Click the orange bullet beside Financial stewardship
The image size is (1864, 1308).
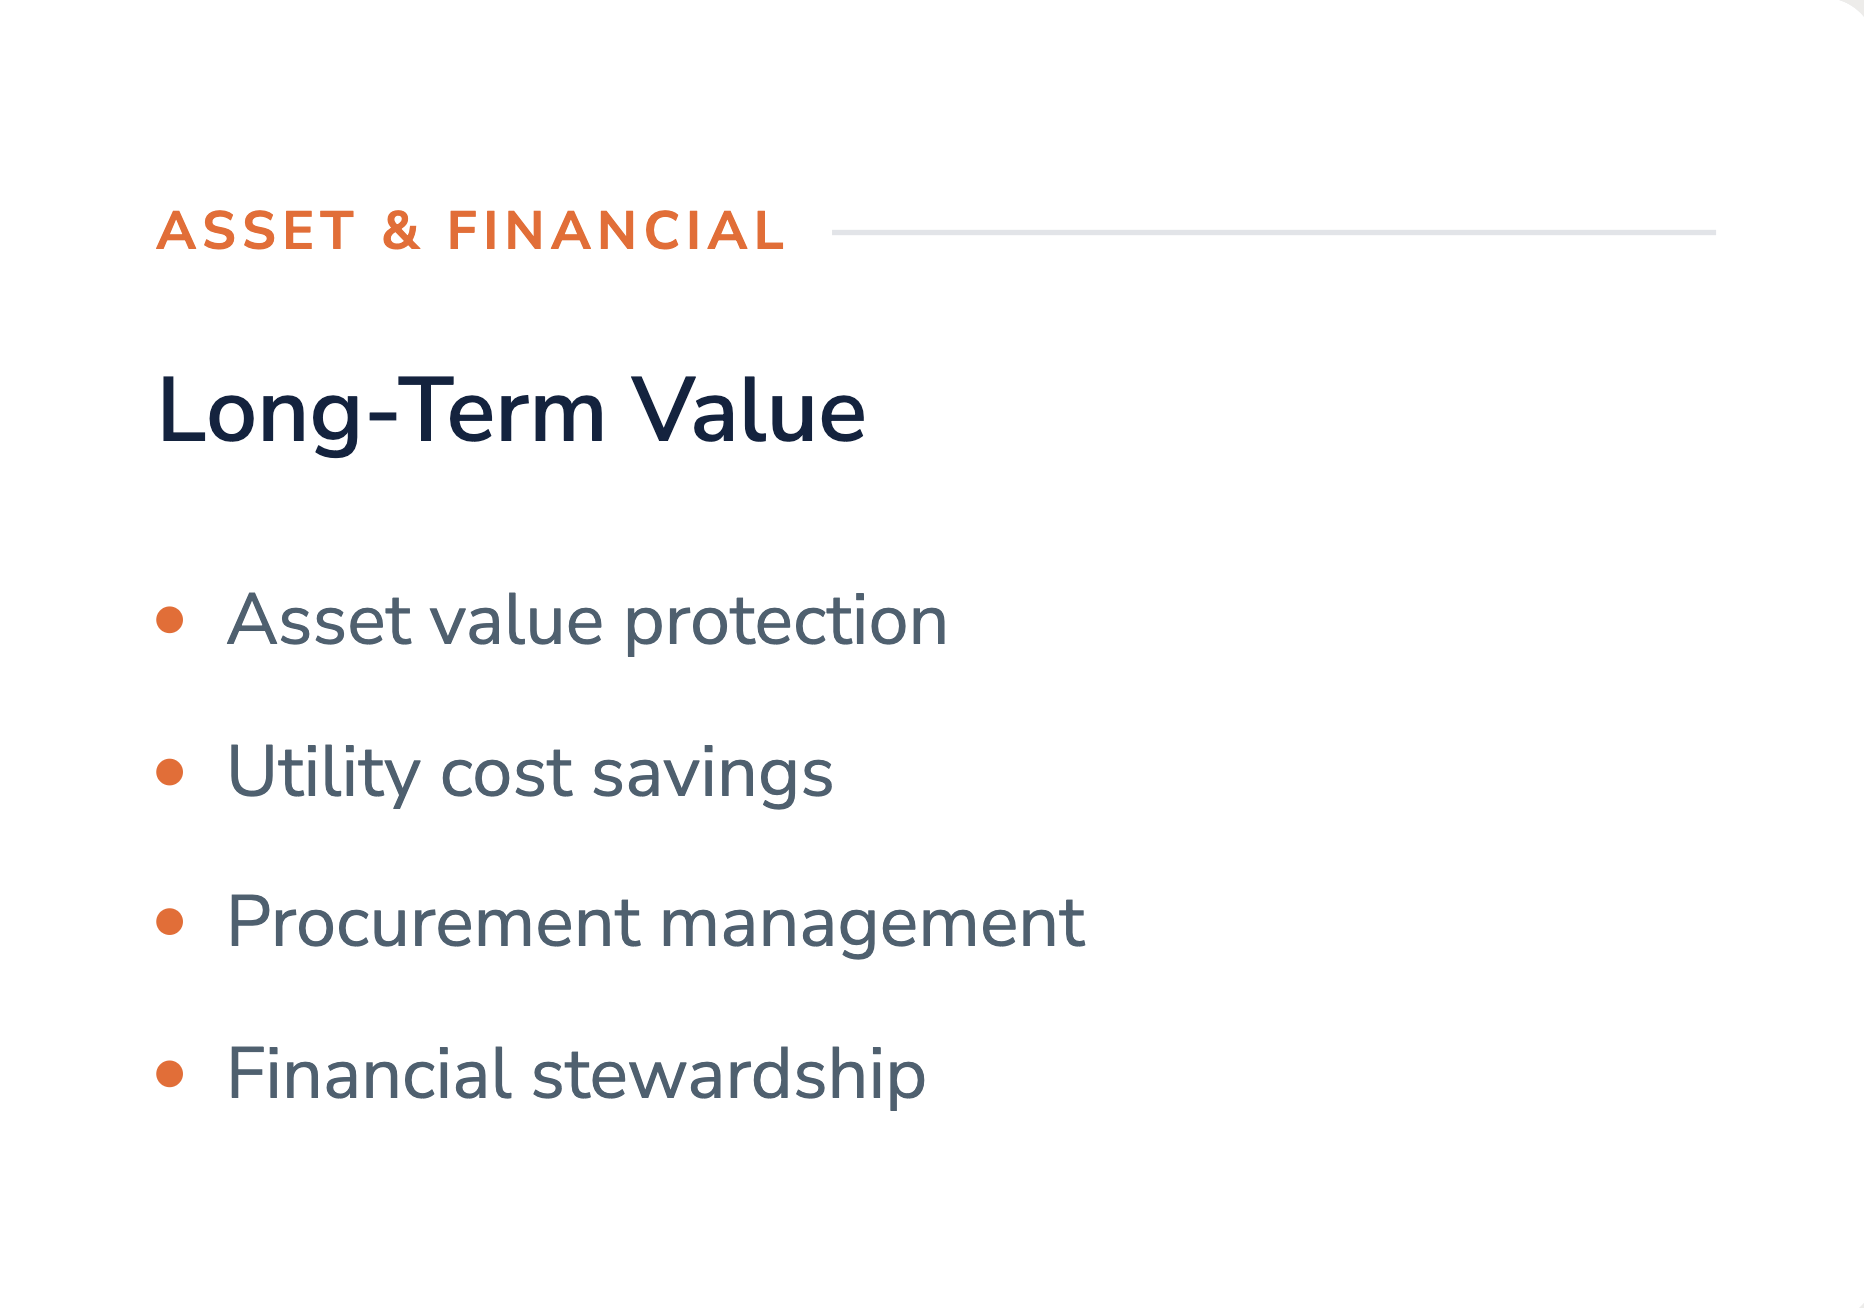(170, 1074)
